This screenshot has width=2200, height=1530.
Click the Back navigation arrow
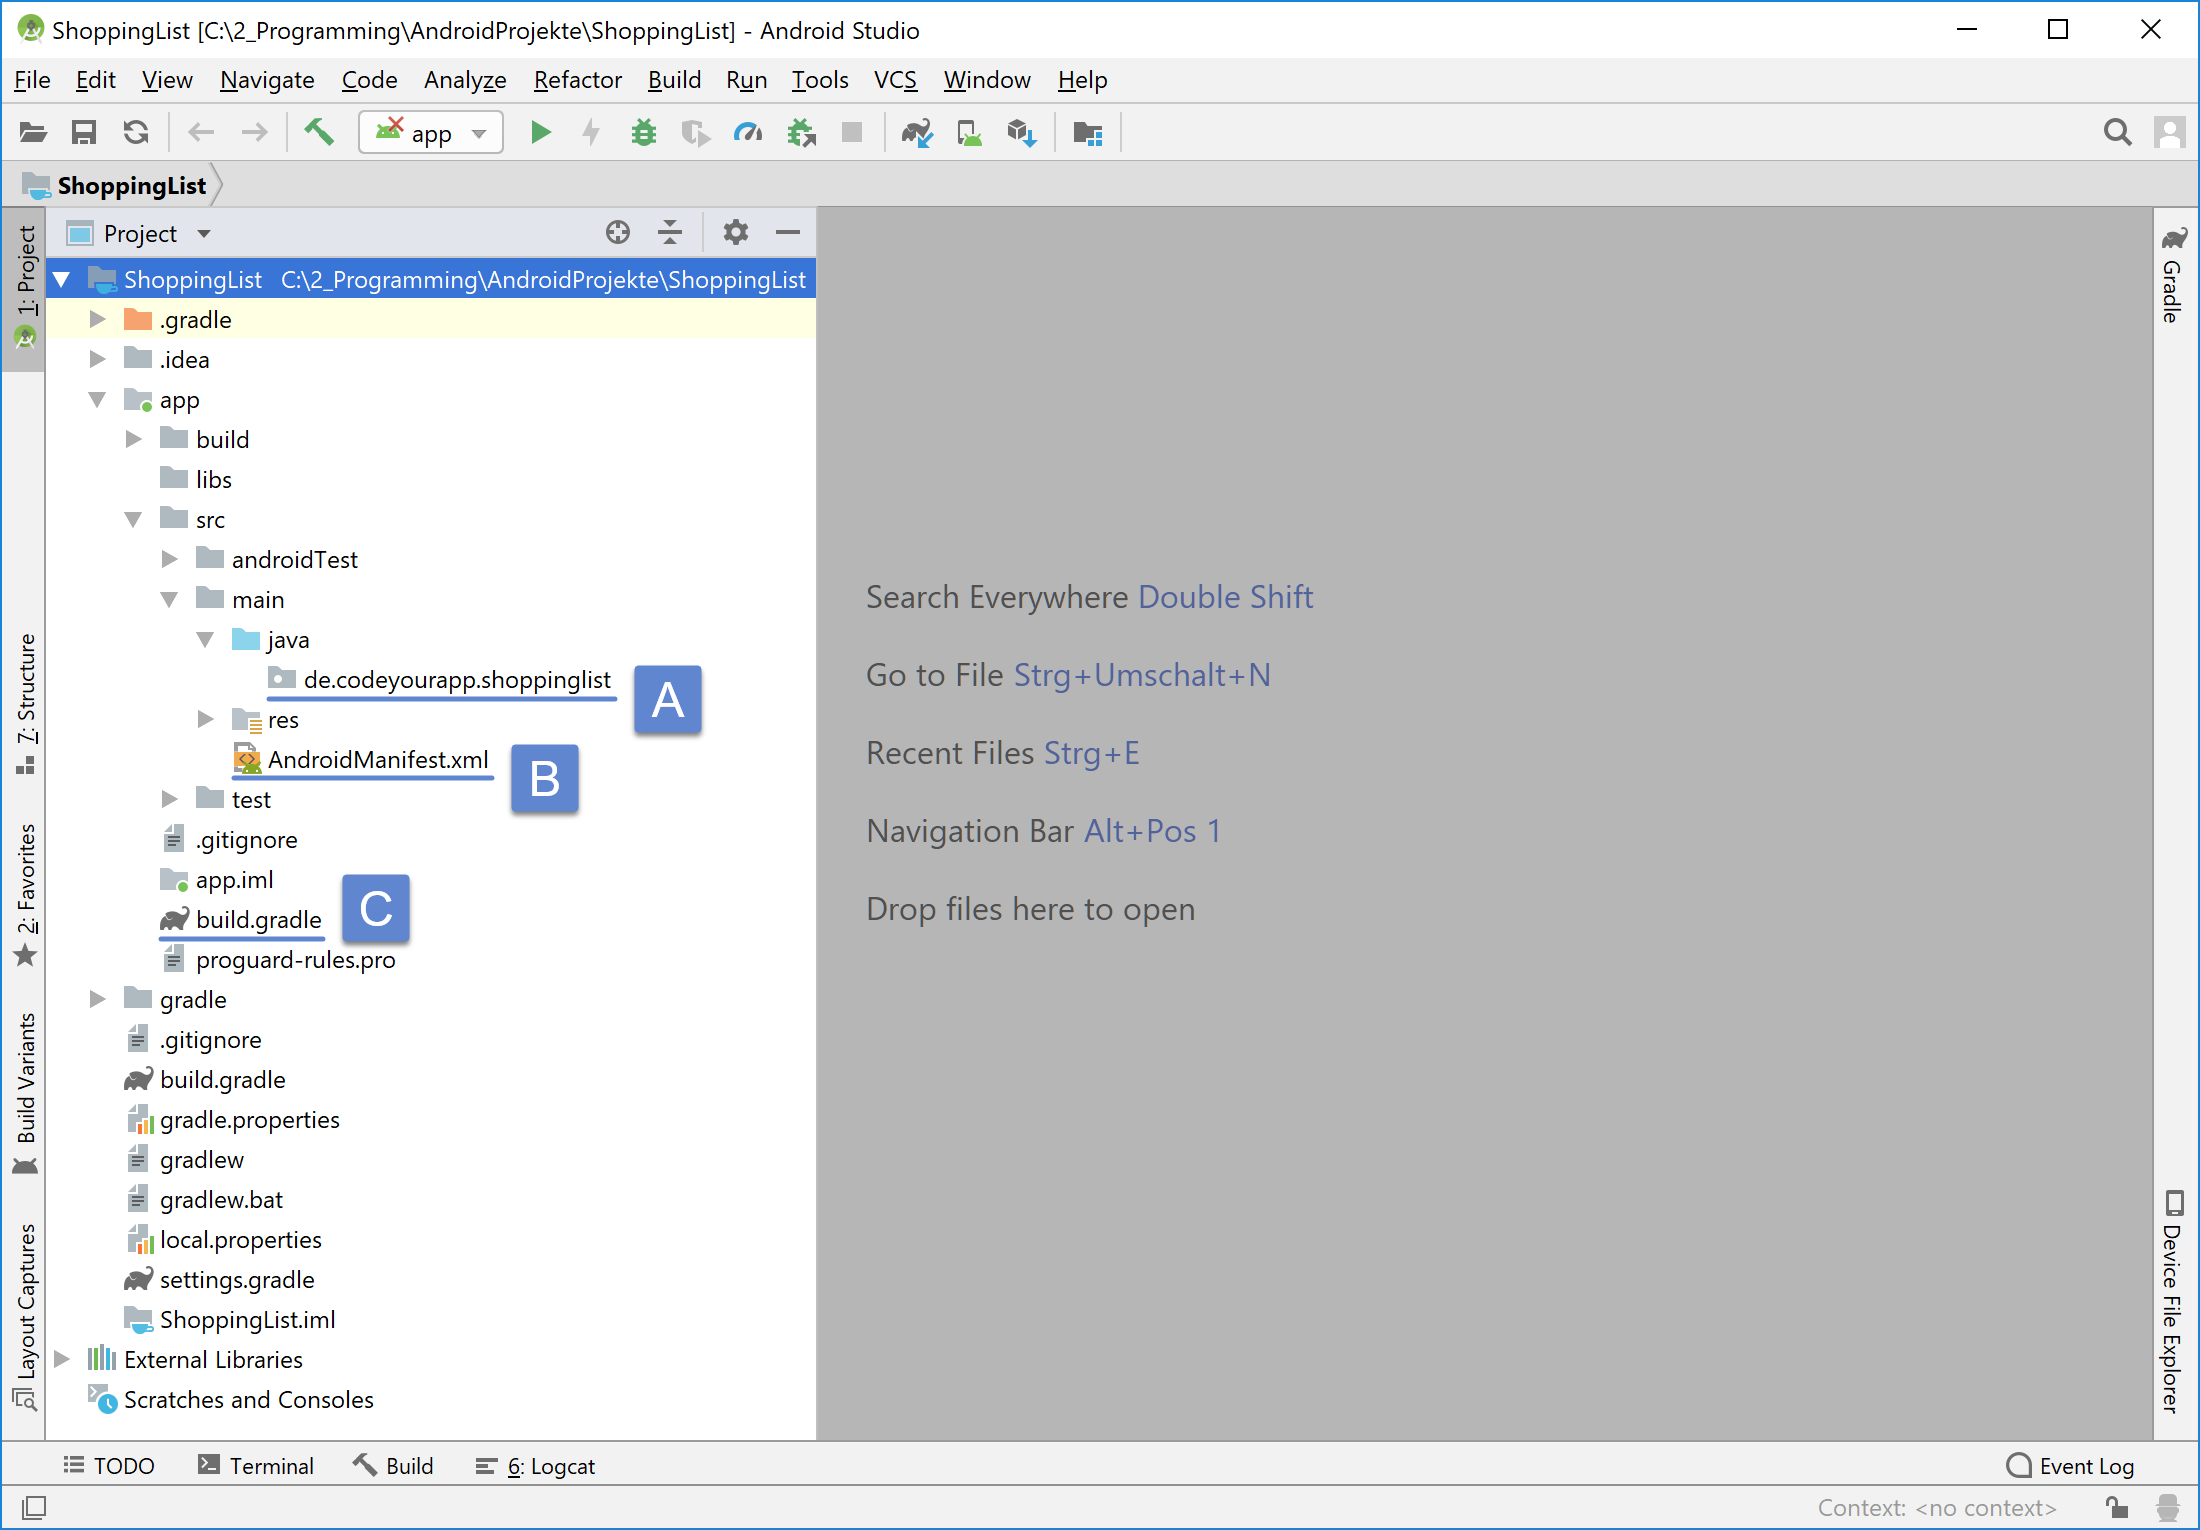(201, 132)
